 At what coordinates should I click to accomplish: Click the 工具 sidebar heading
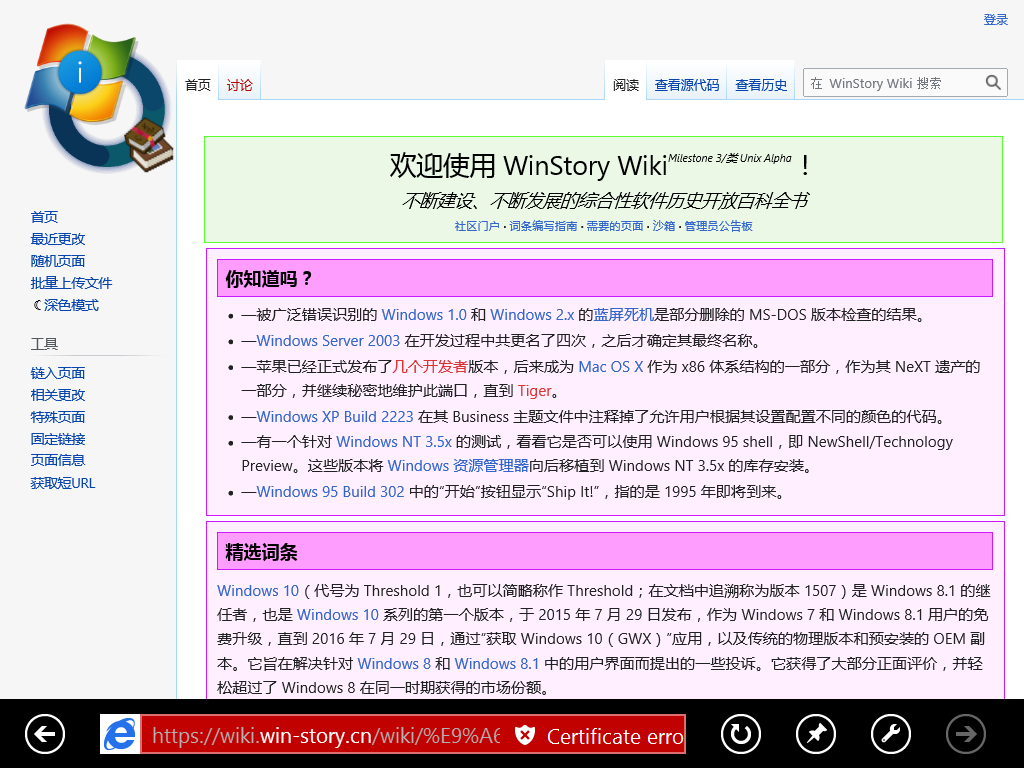[44, 344]
